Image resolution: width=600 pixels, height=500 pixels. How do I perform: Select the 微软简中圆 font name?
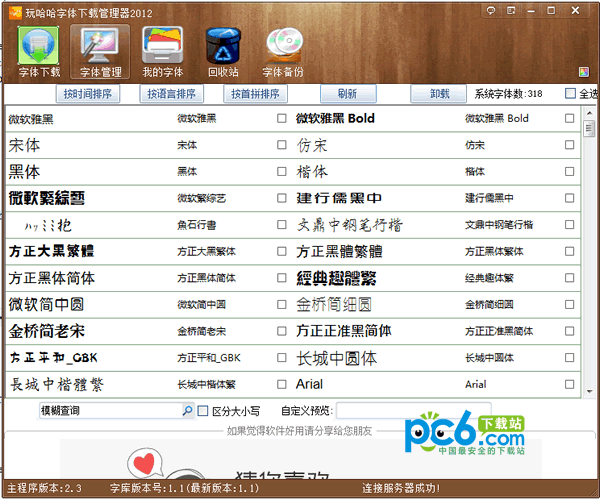click(201, 305)
